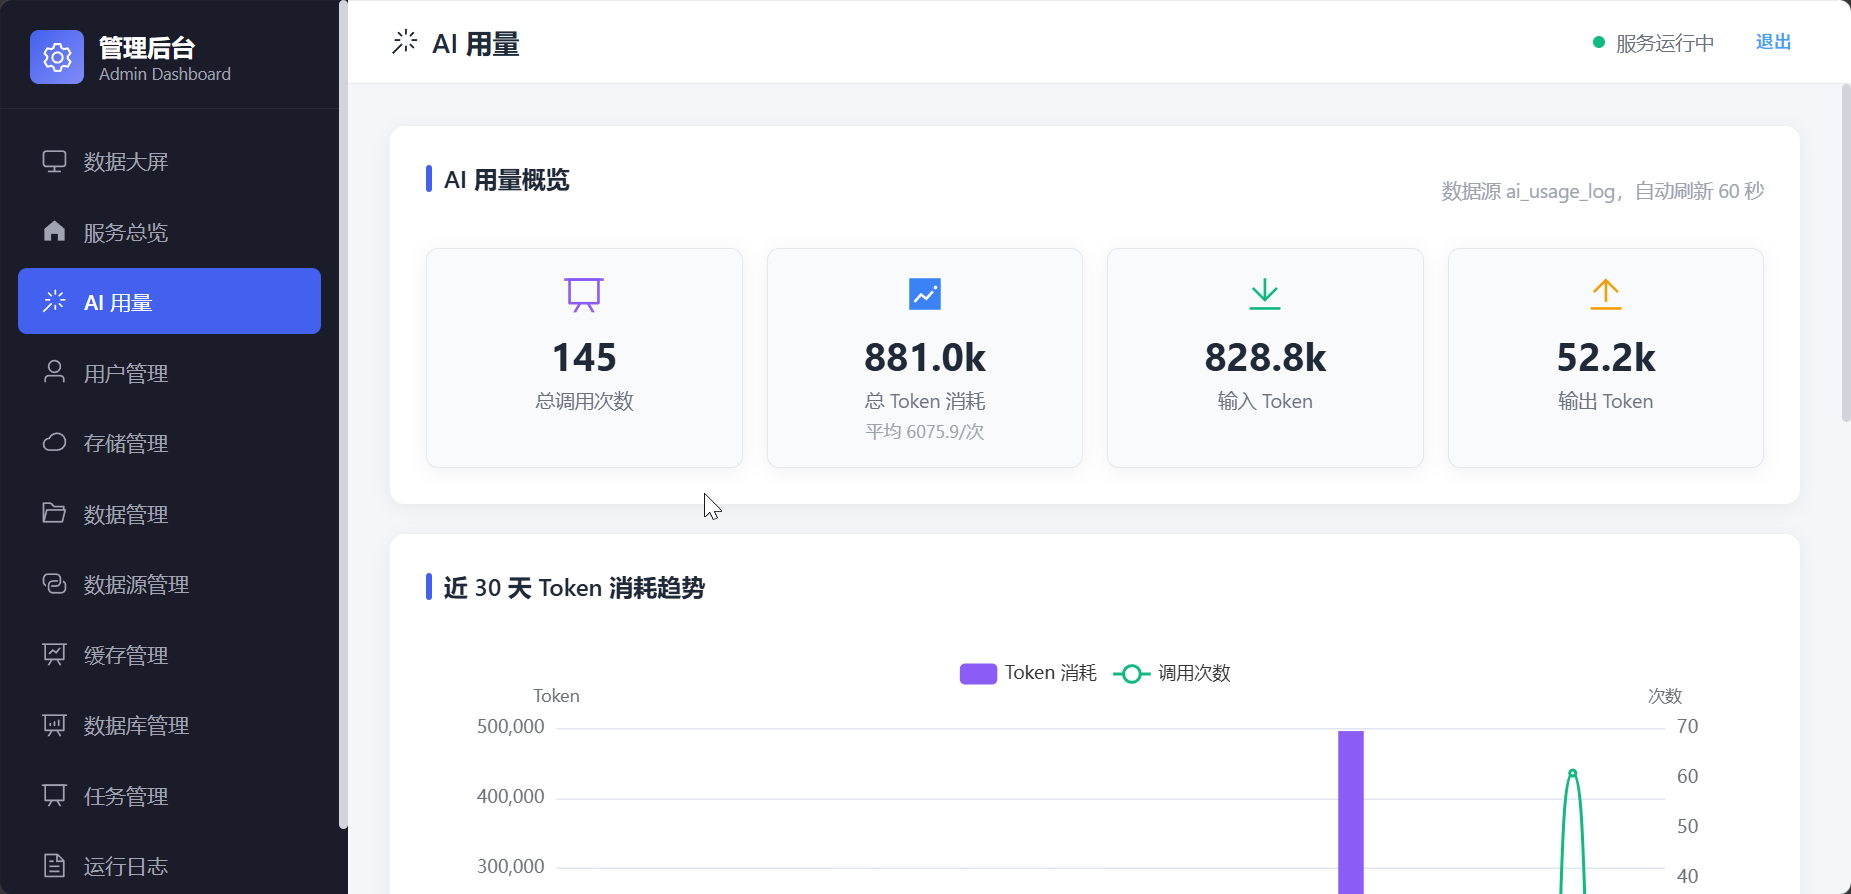
Task: Click the 平均 6075.9/次 text
Action: tap(925, 431)
